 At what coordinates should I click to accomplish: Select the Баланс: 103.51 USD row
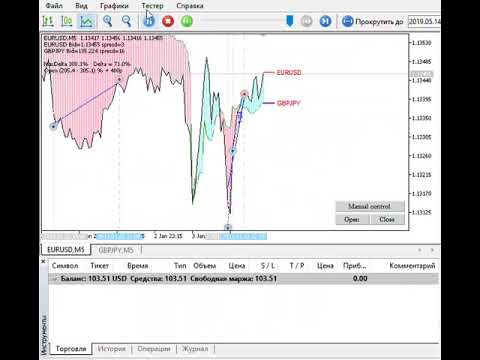coord(244,279)
